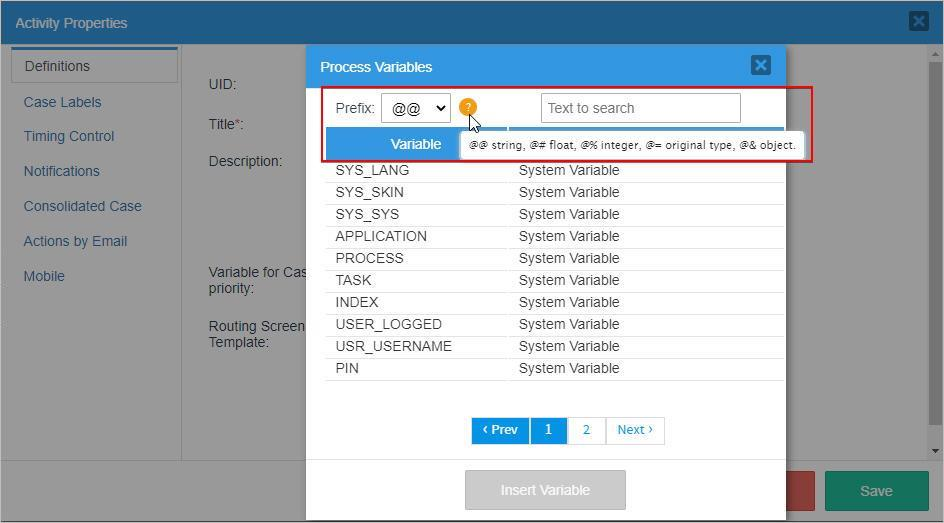Open Actions by Email settings

[x=75, y=241]
